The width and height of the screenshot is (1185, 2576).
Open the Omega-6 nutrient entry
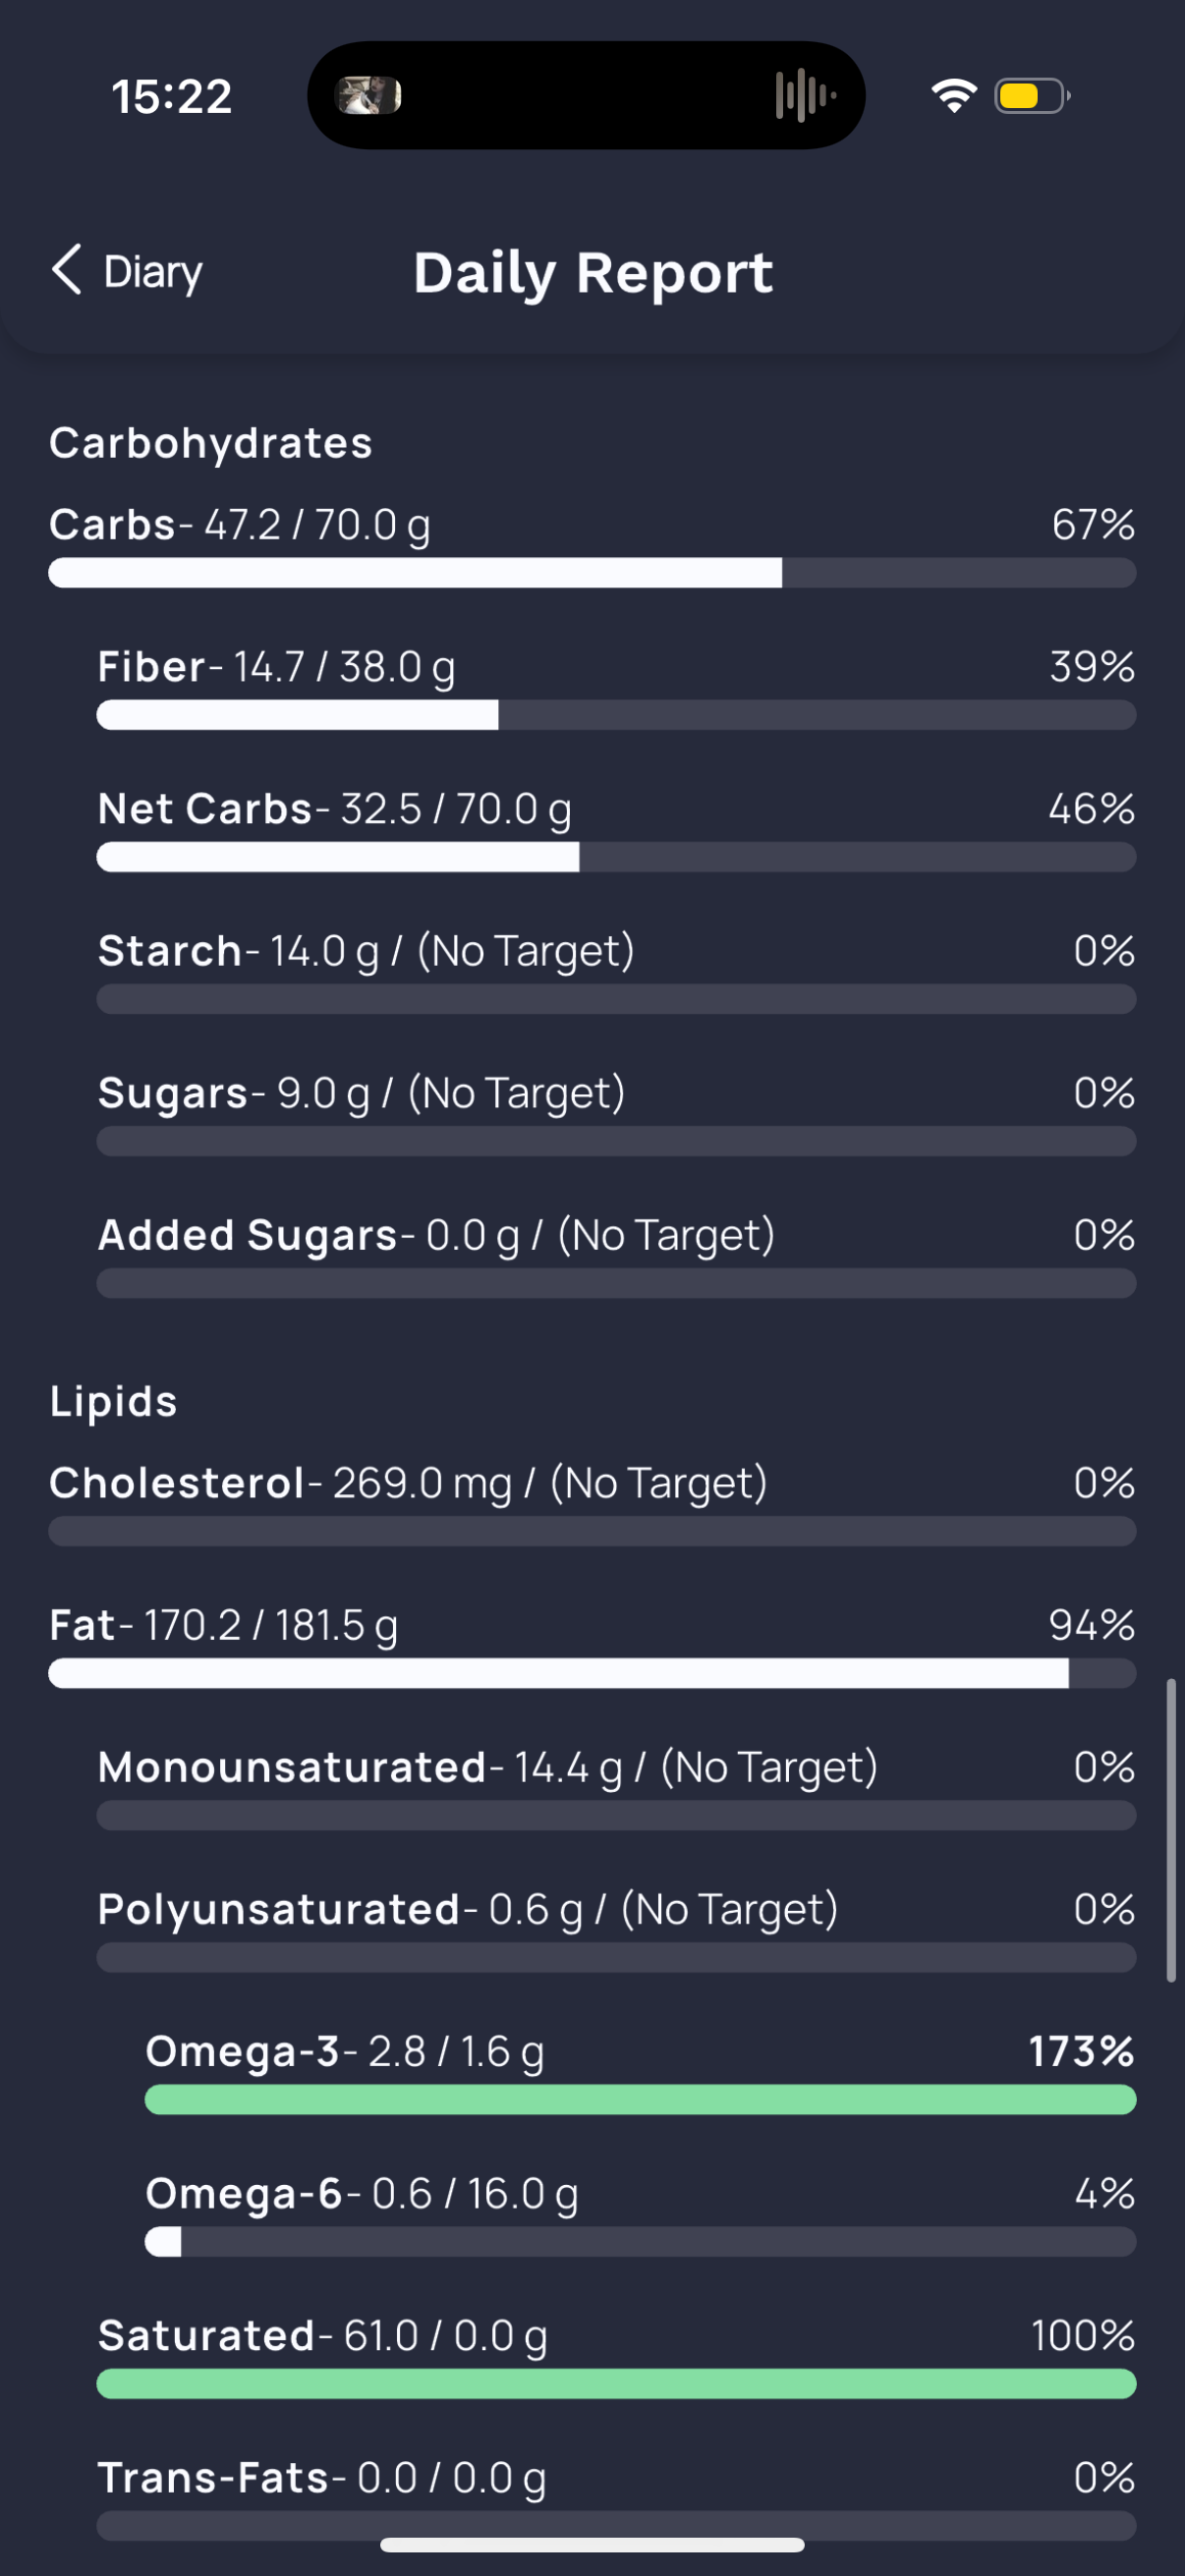(362, 2193)
